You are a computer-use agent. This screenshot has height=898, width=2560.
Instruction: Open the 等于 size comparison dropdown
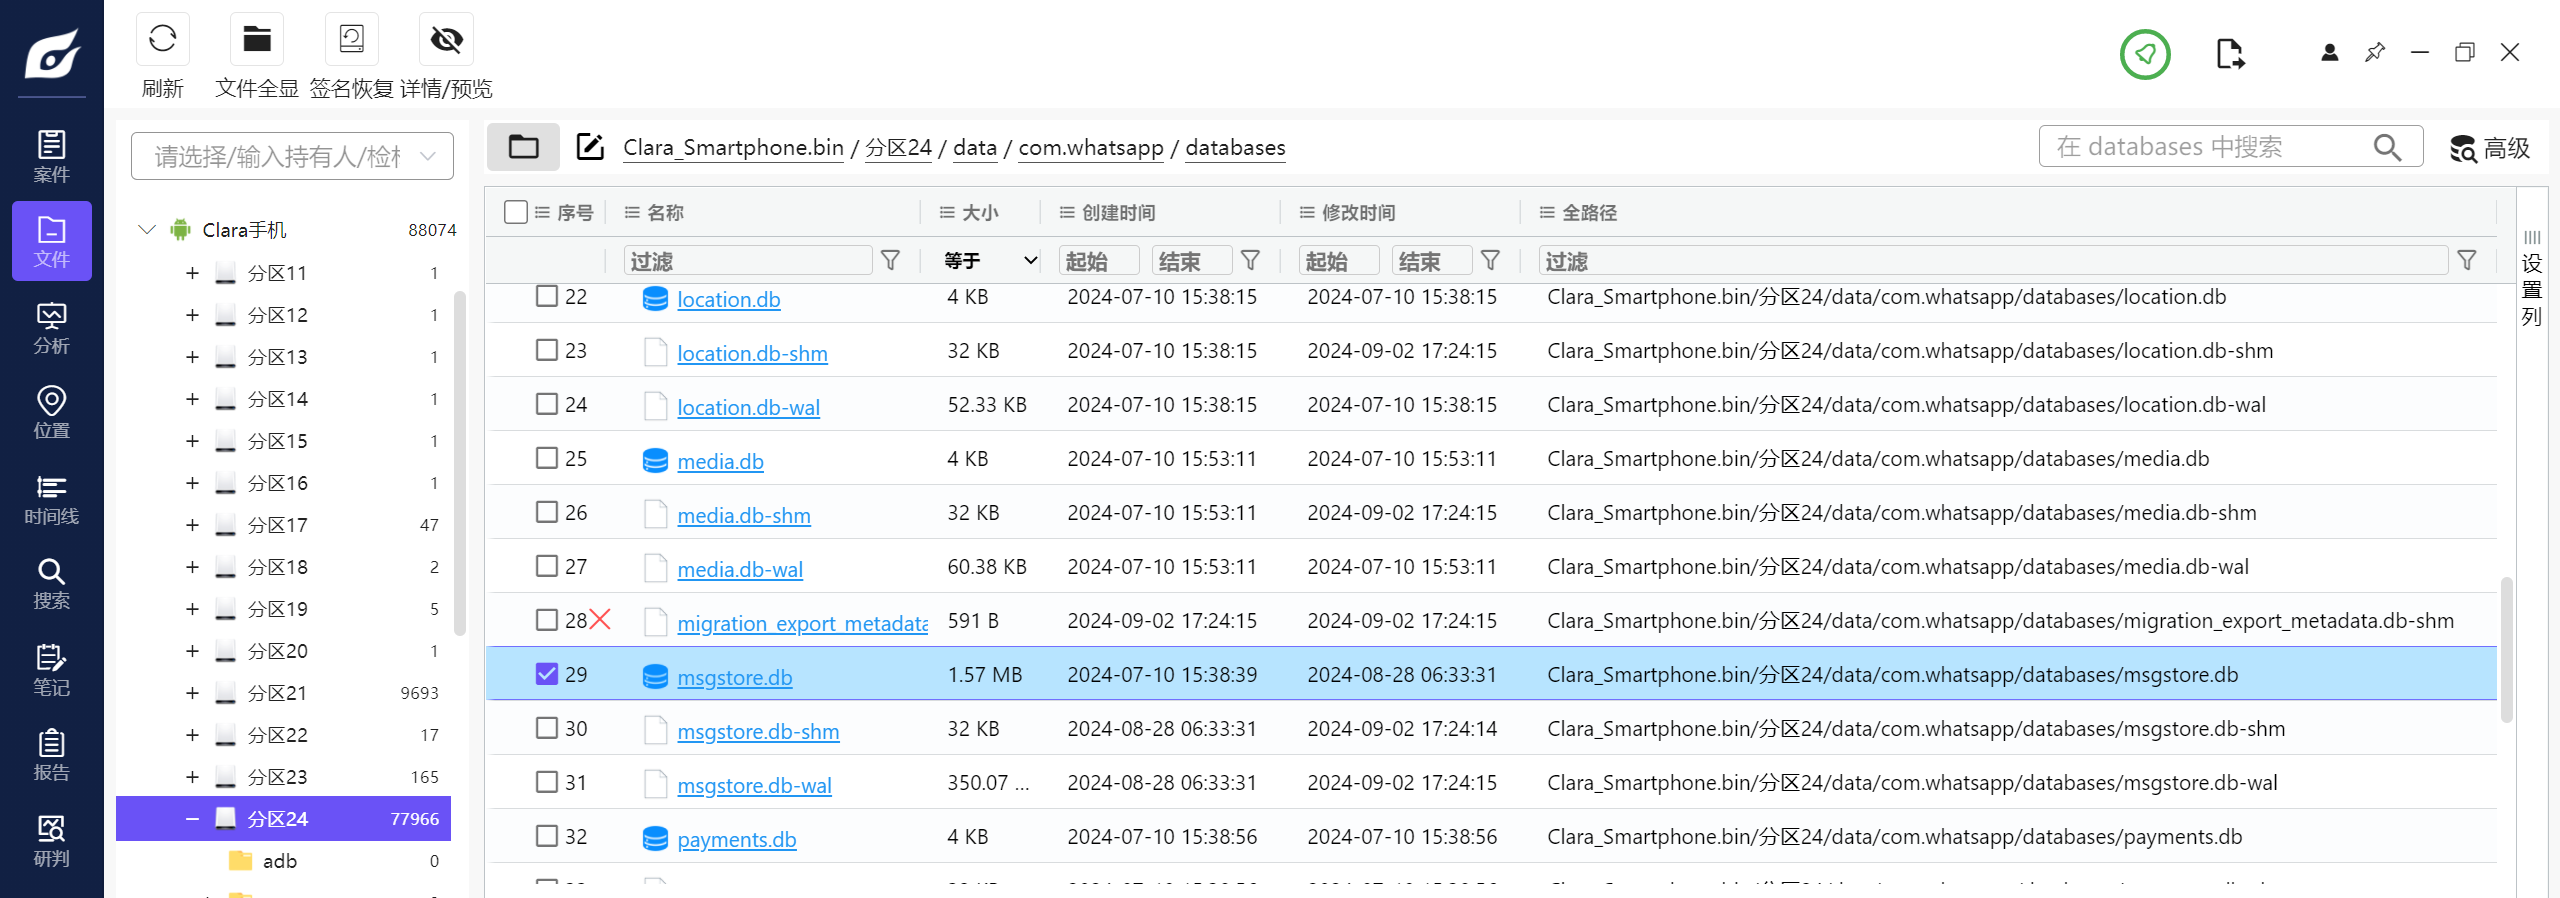[x=988, y=261]
